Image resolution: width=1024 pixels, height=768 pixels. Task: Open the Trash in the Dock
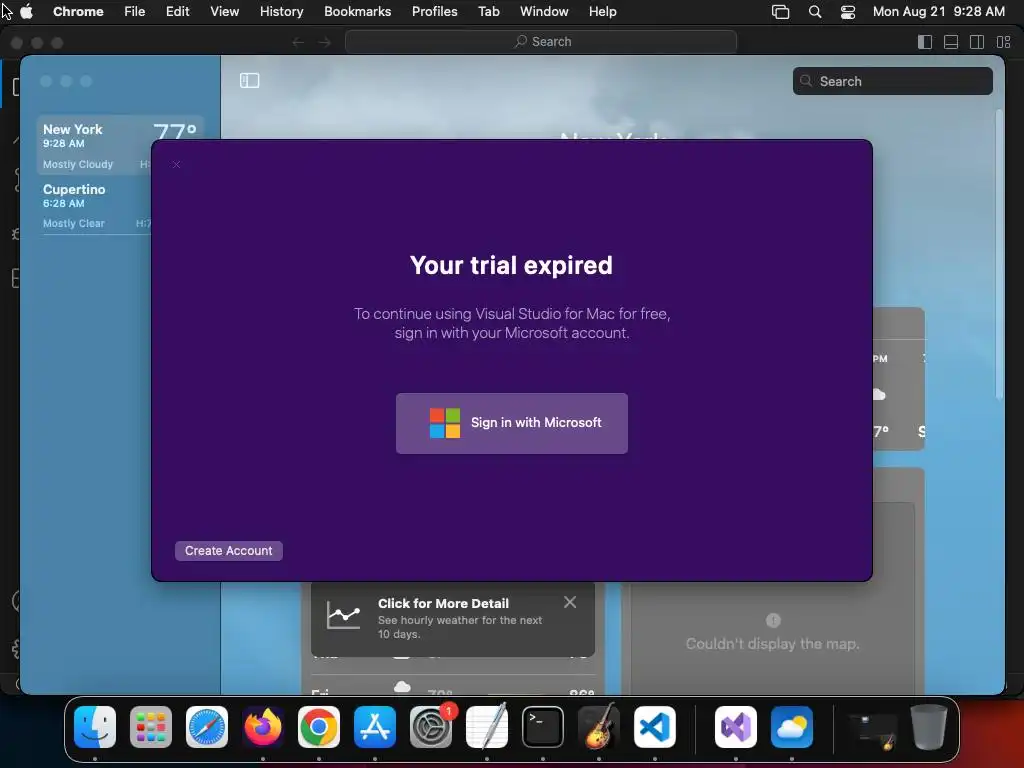click(929, 727)
